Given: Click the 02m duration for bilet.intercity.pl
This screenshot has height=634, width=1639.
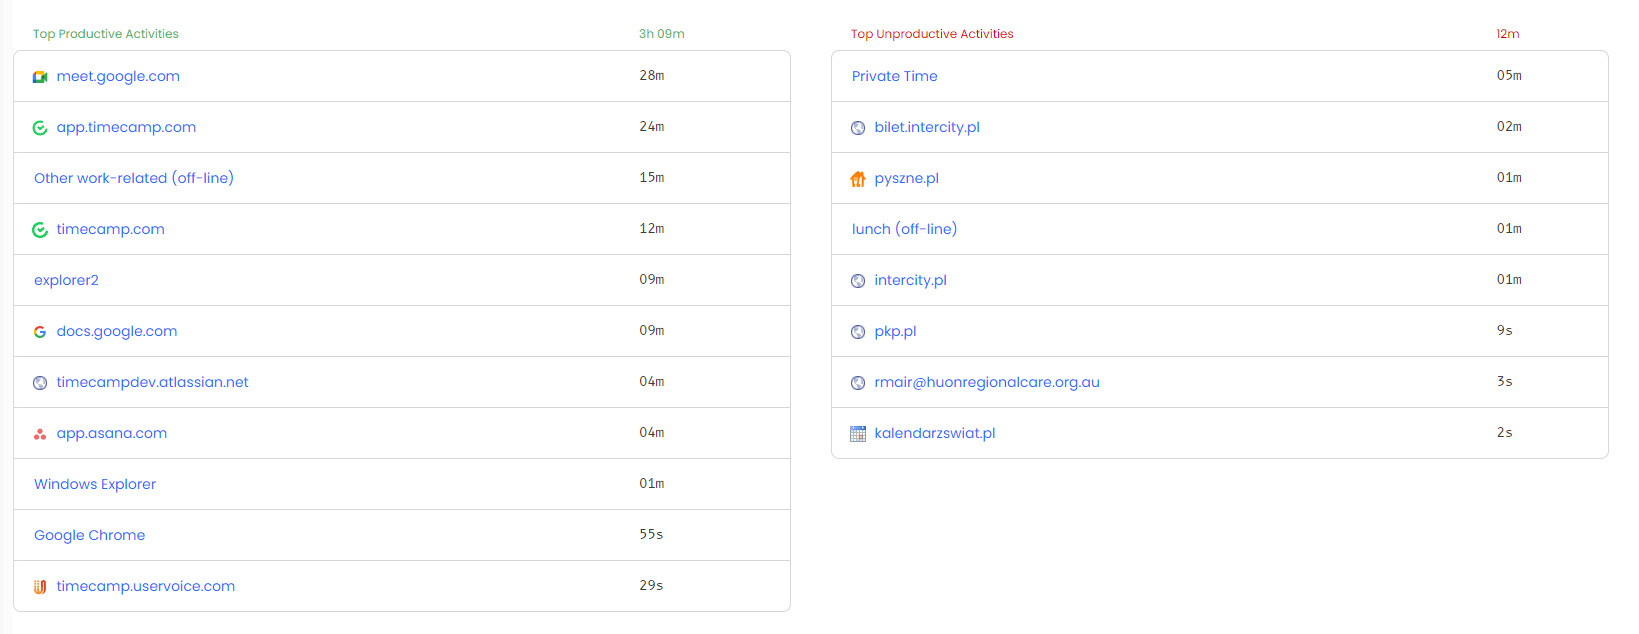Looking at the screenshot, I should coord(1509,126).
